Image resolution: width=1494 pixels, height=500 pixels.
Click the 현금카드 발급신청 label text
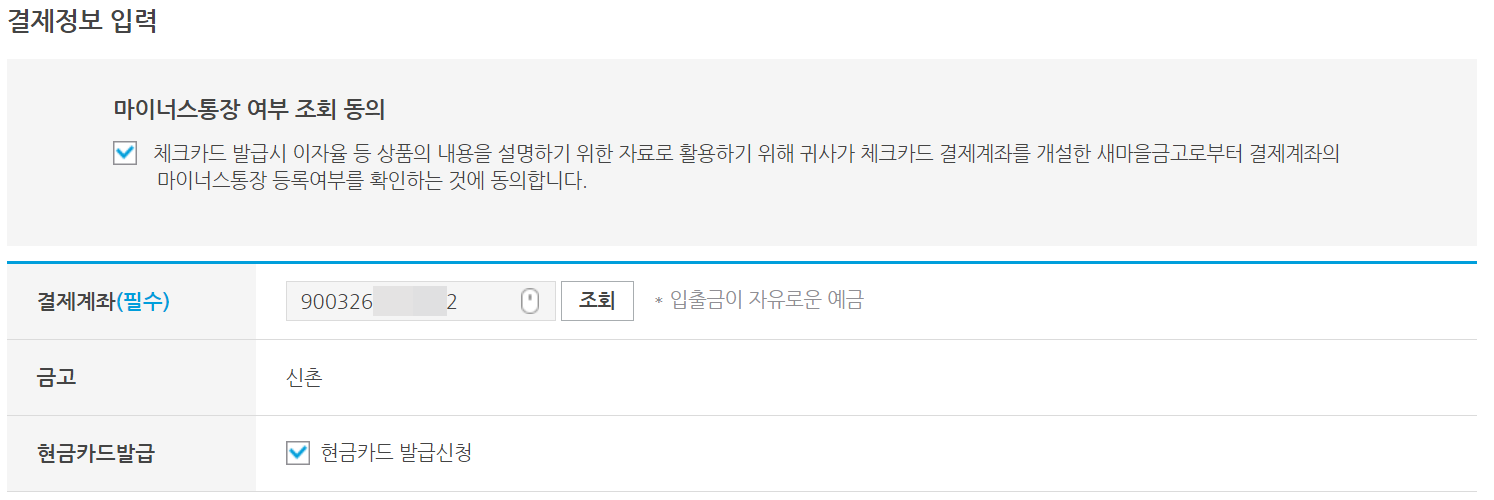click(x=396, y=453)
